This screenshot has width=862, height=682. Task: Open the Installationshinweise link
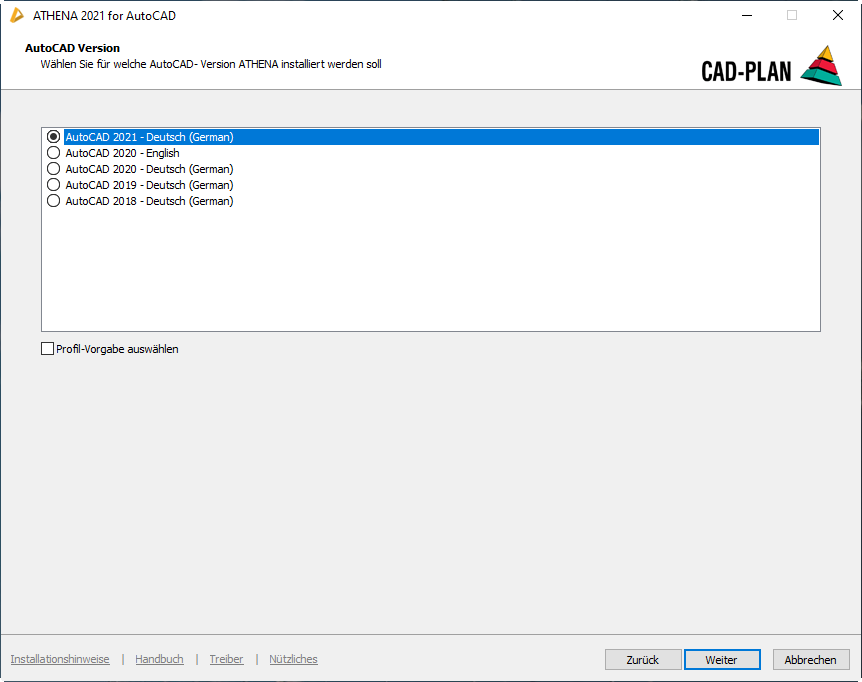(x=60, y=659)
